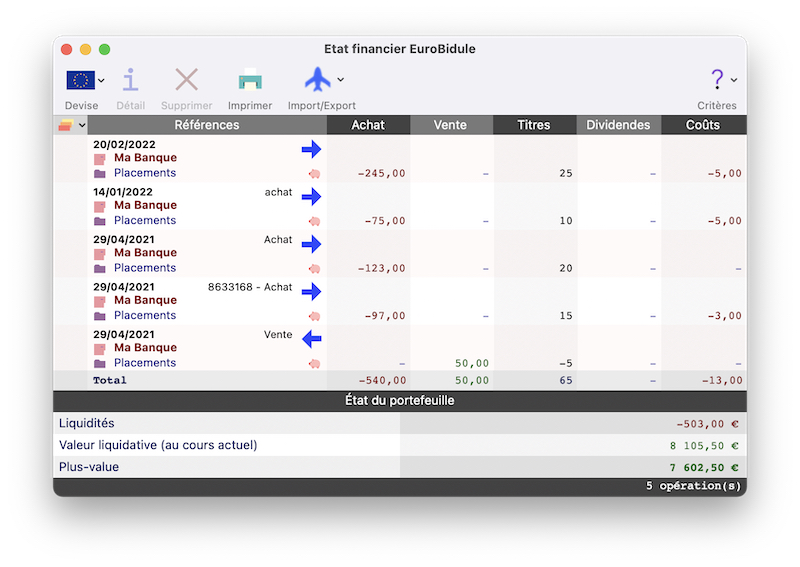Click the Liquidités amount -503,00 €
The width and height of the screenshot is (800, 567).
pyautogui.click(x=708, y=424)
